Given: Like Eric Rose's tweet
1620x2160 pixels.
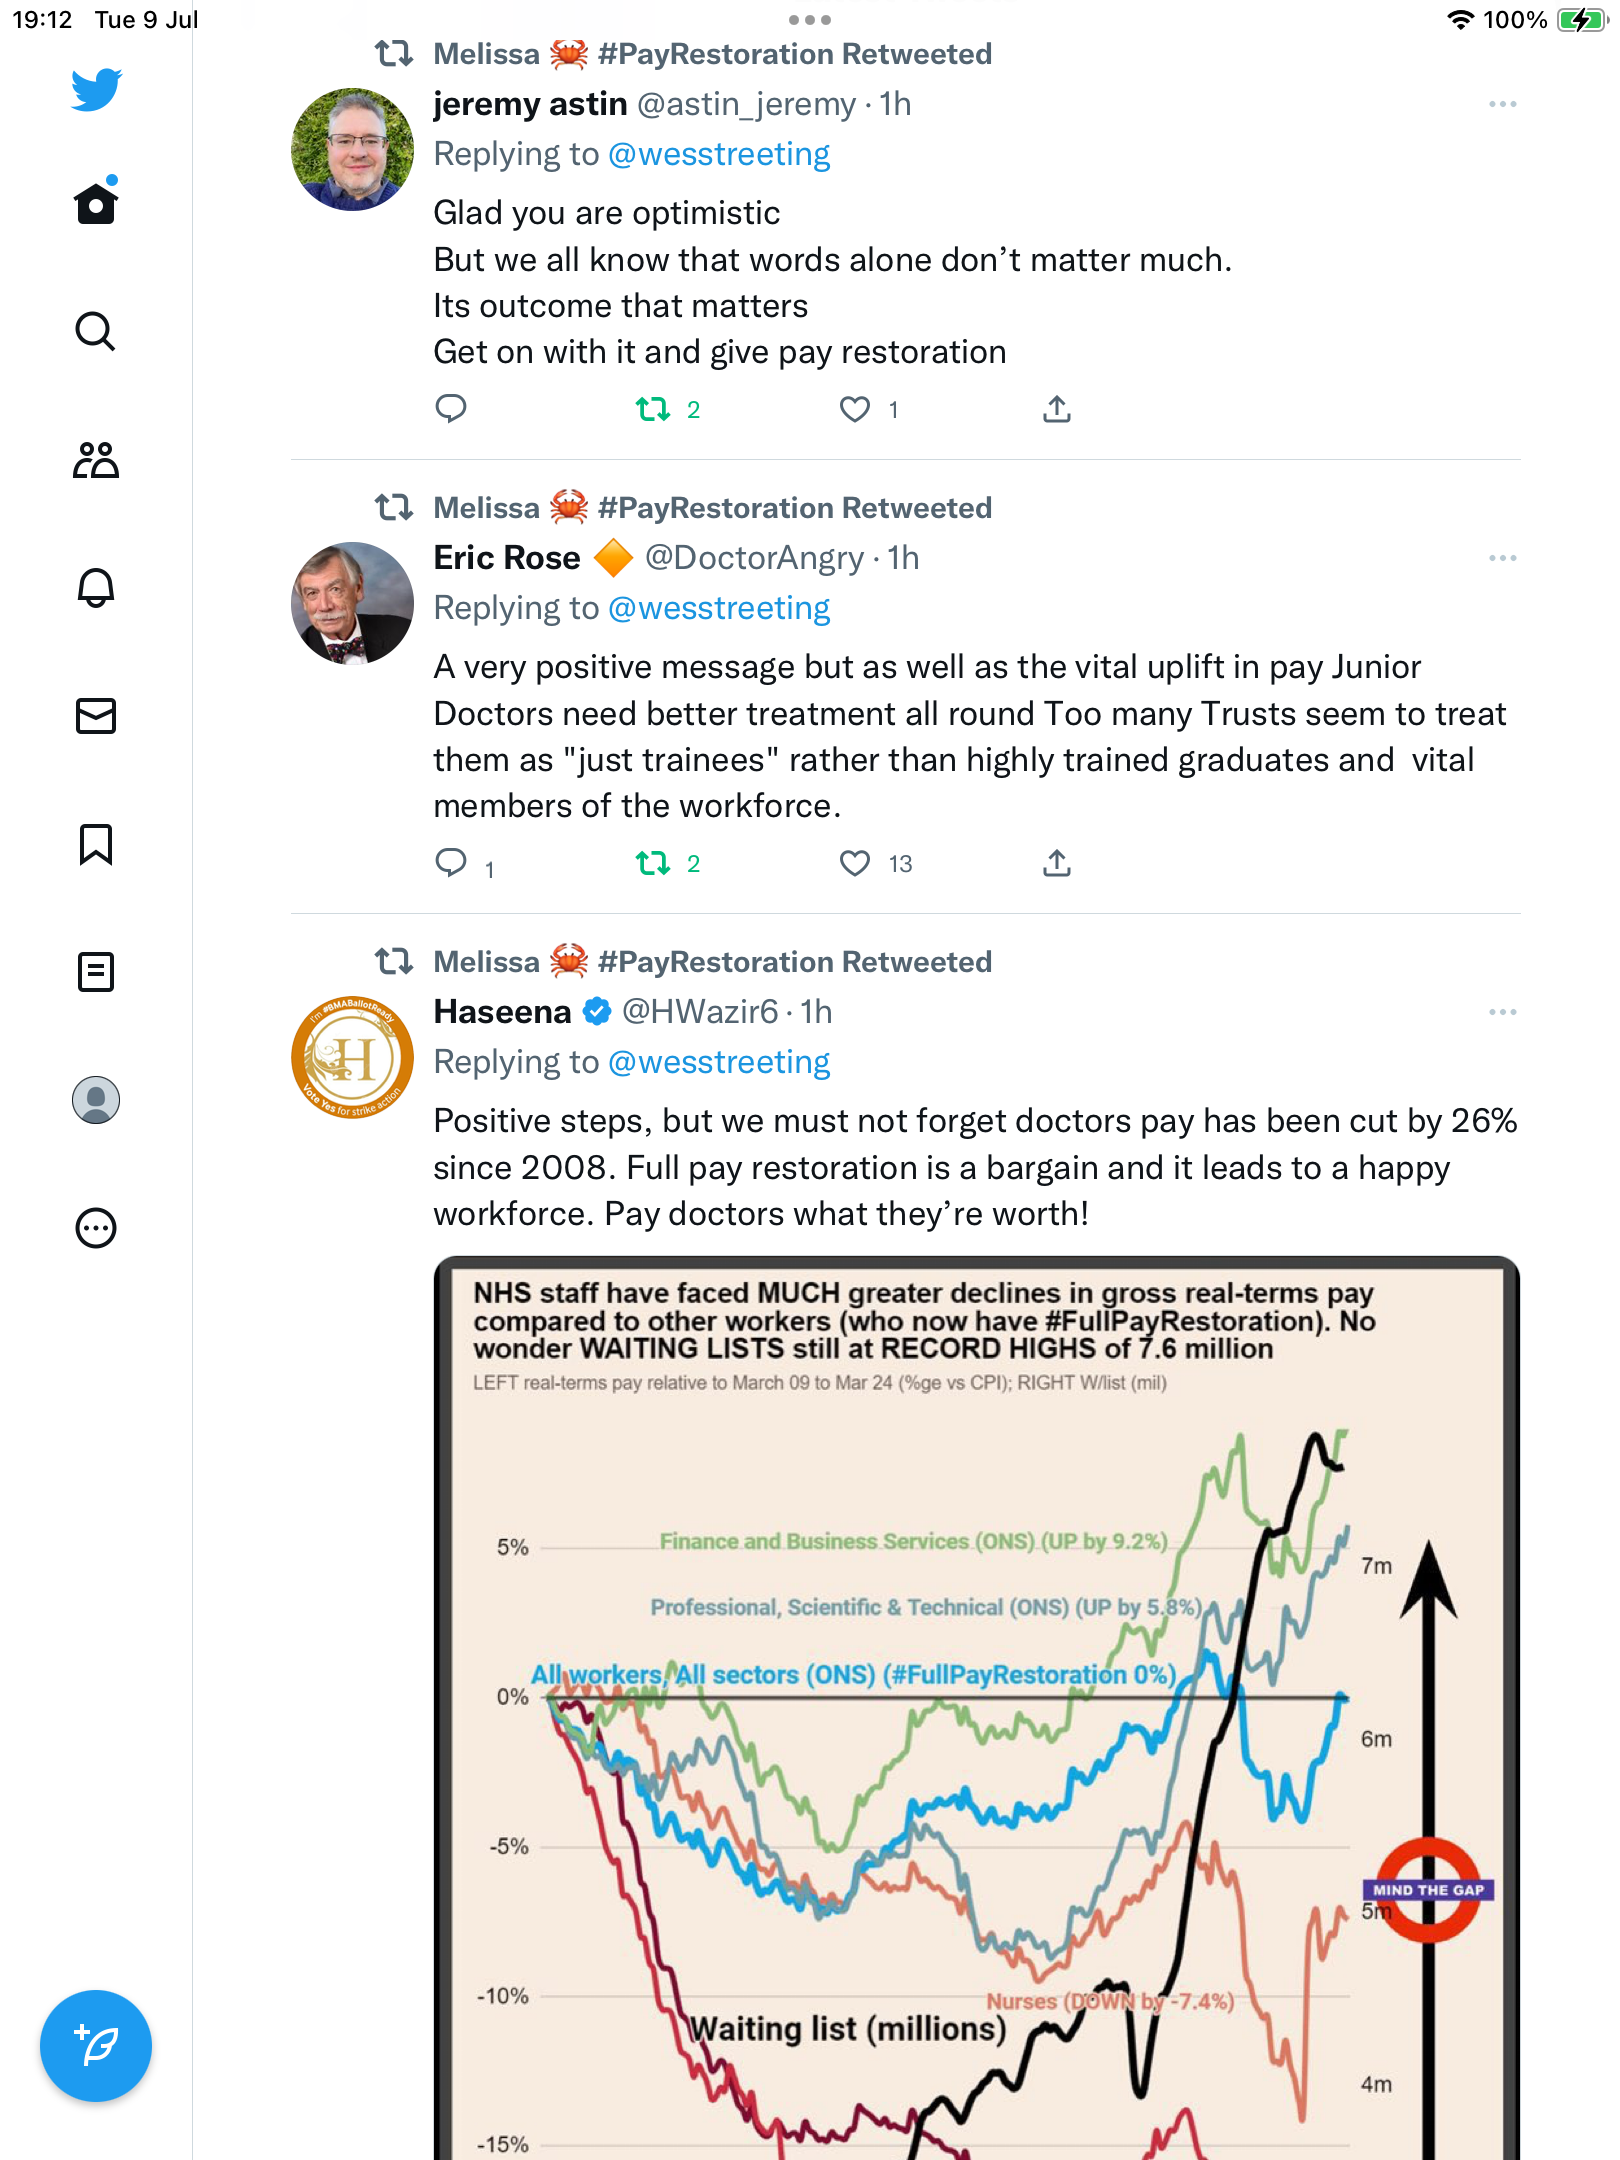Looking at the screenshot, I should [x=855, y=863].
